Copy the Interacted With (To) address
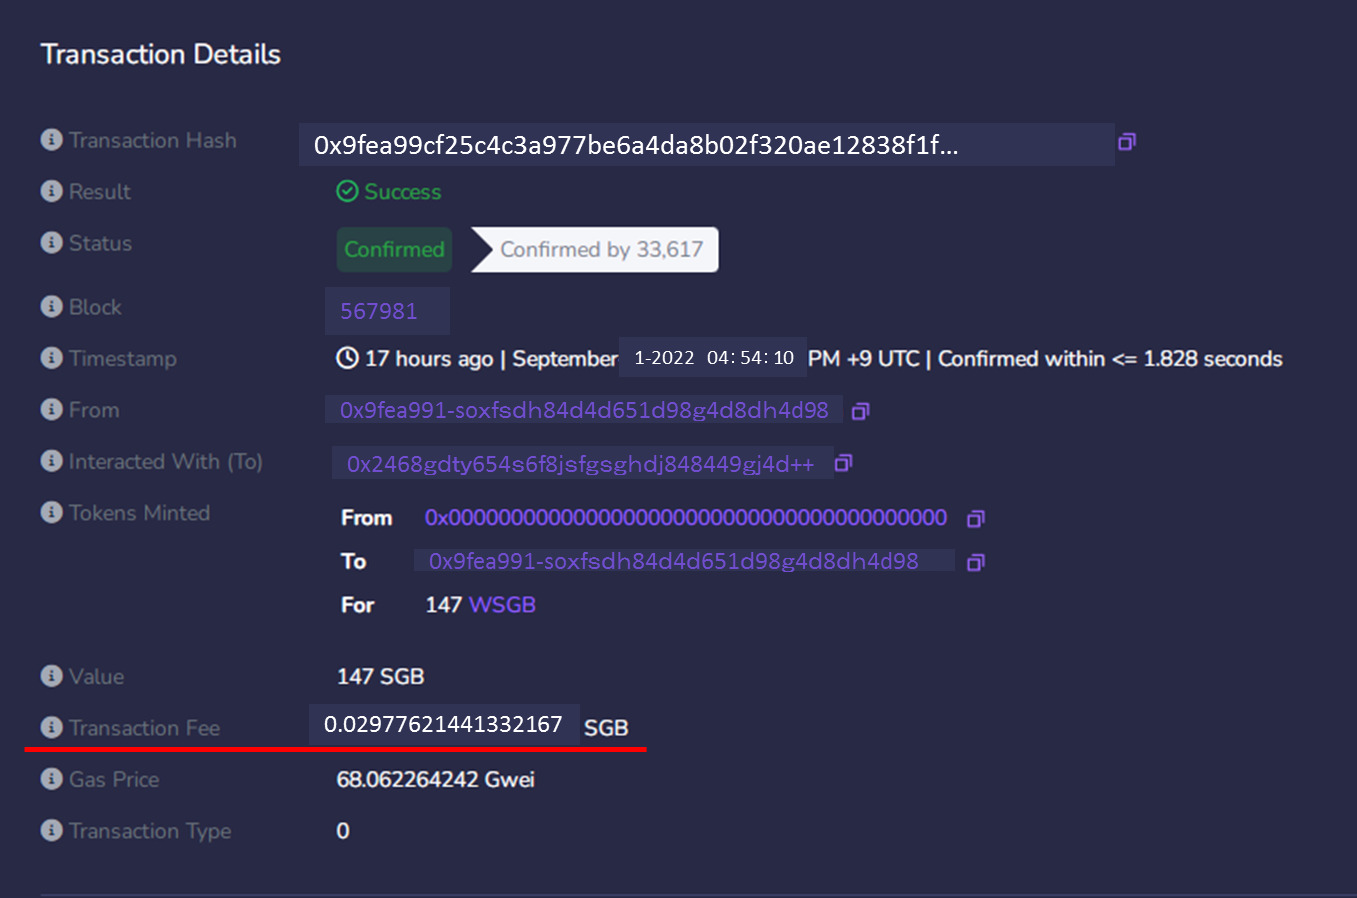Image resolution: width=1357 pixels, height=898 pixels. point(843,463)
